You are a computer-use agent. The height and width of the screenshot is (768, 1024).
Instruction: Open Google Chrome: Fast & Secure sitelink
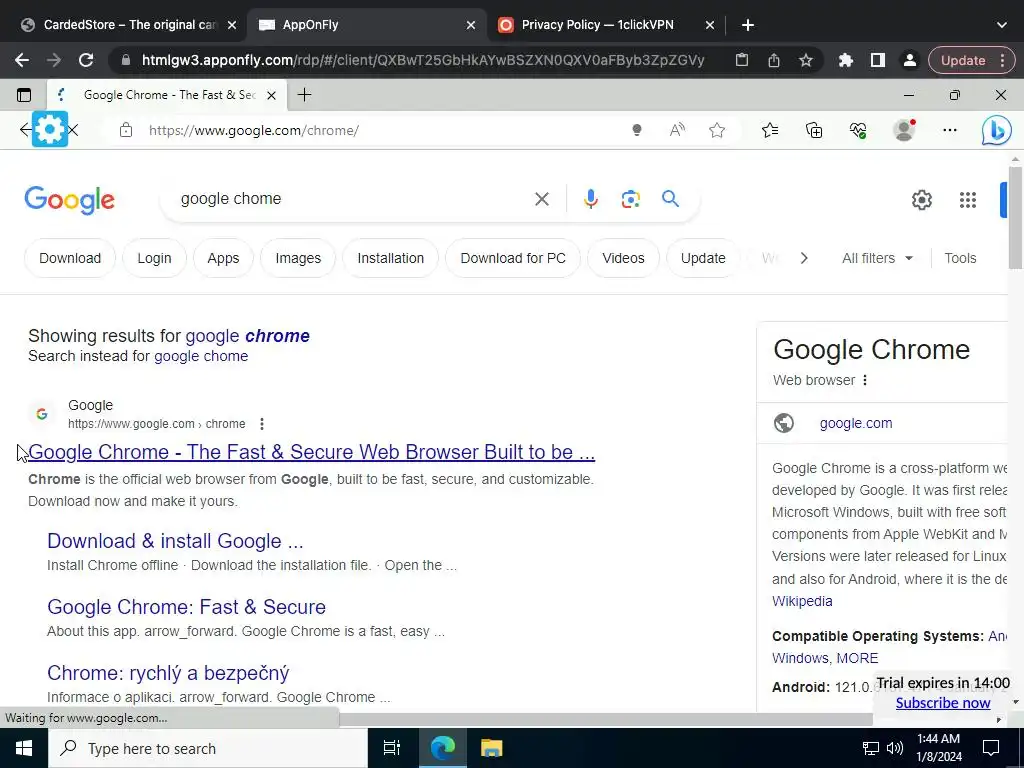point(186,607)
